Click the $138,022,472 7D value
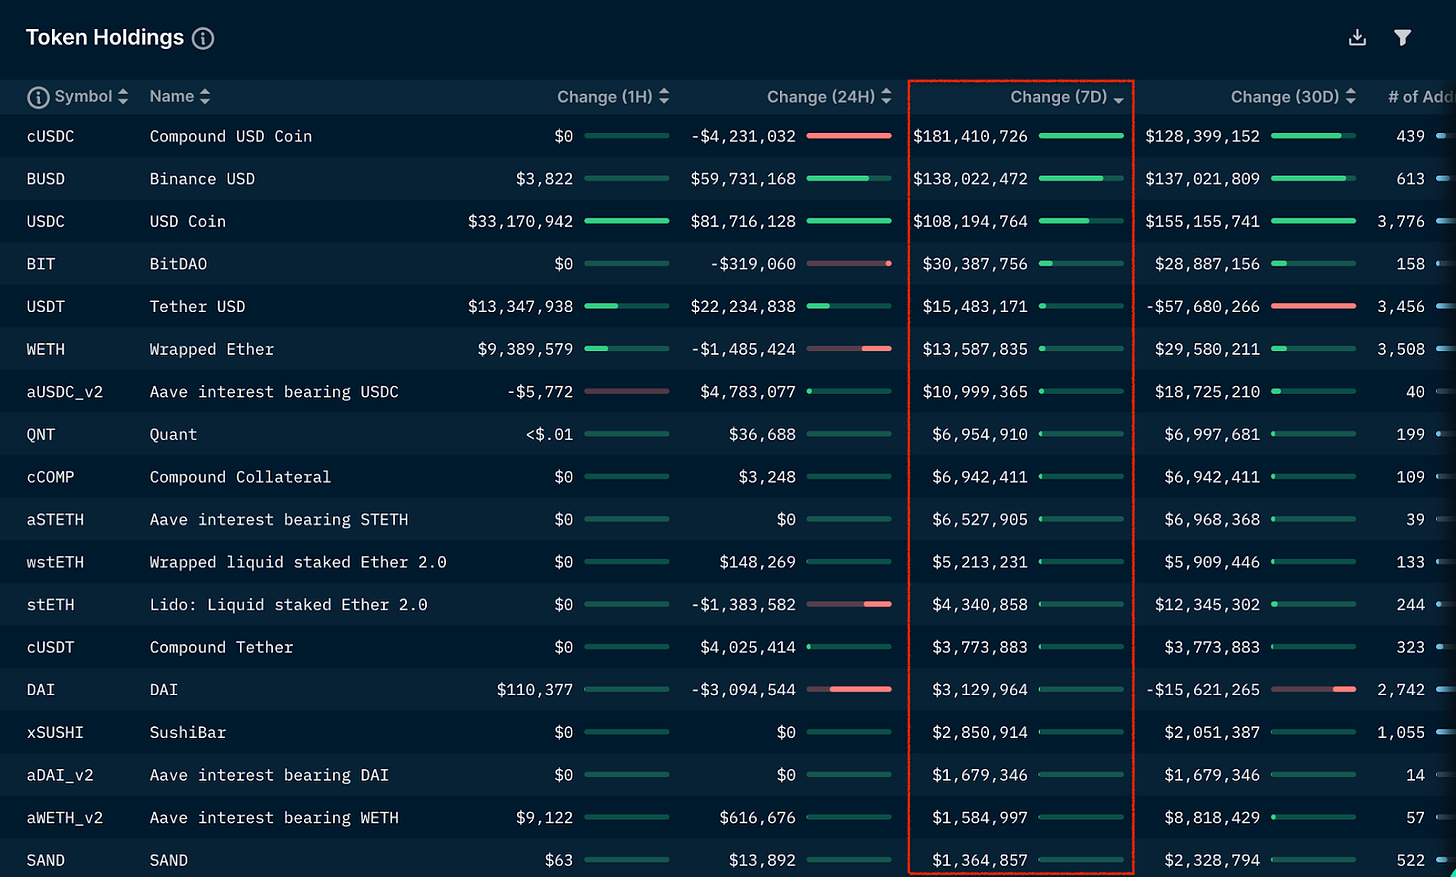1456x877 pixels. tap(970, 179)
